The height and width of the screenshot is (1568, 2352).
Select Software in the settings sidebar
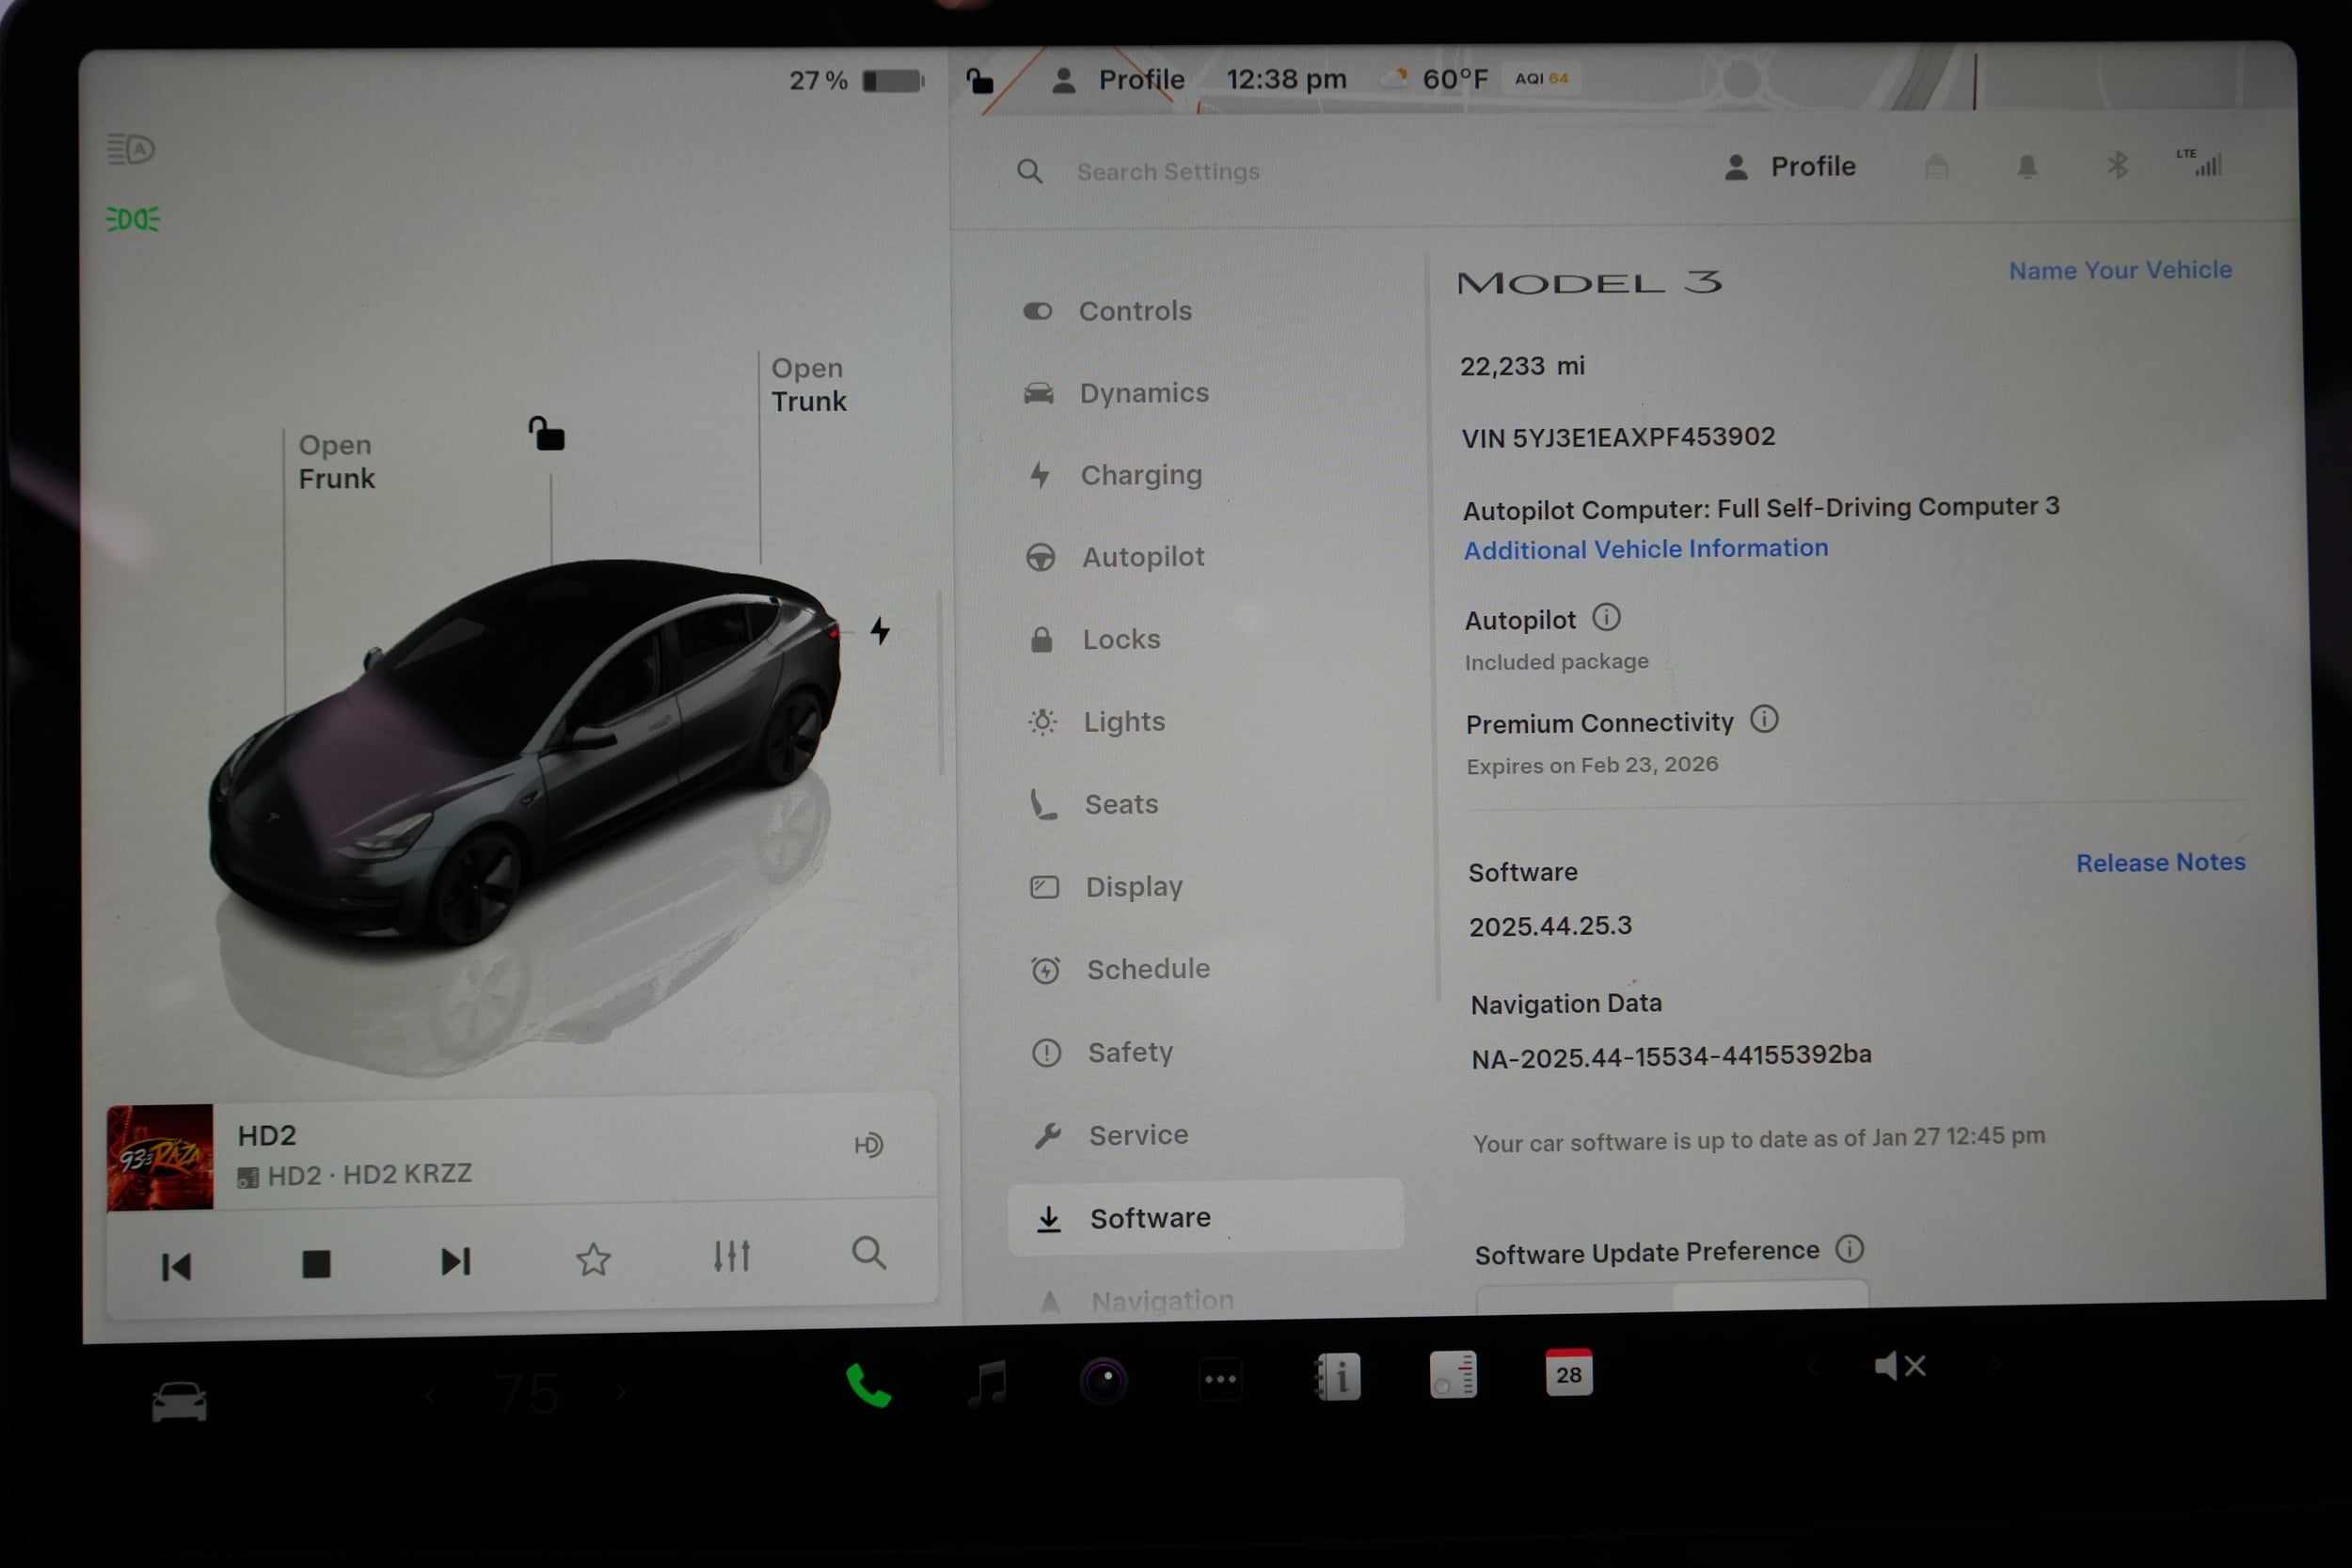click(1150, 1218)
